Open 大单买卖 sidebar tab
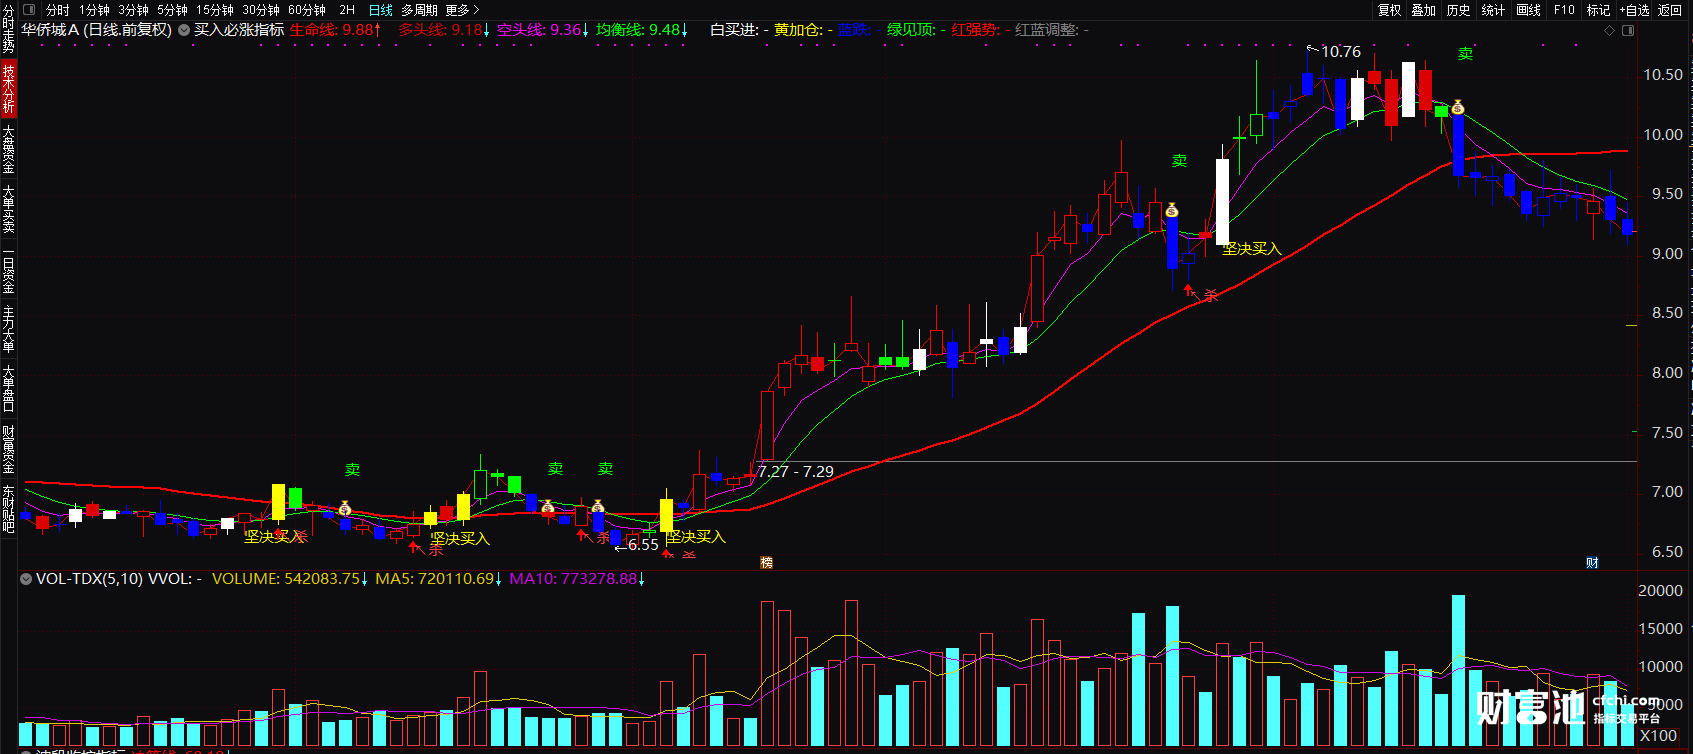The width and height of the screenshot is (1693, 754). pos(8,208)
